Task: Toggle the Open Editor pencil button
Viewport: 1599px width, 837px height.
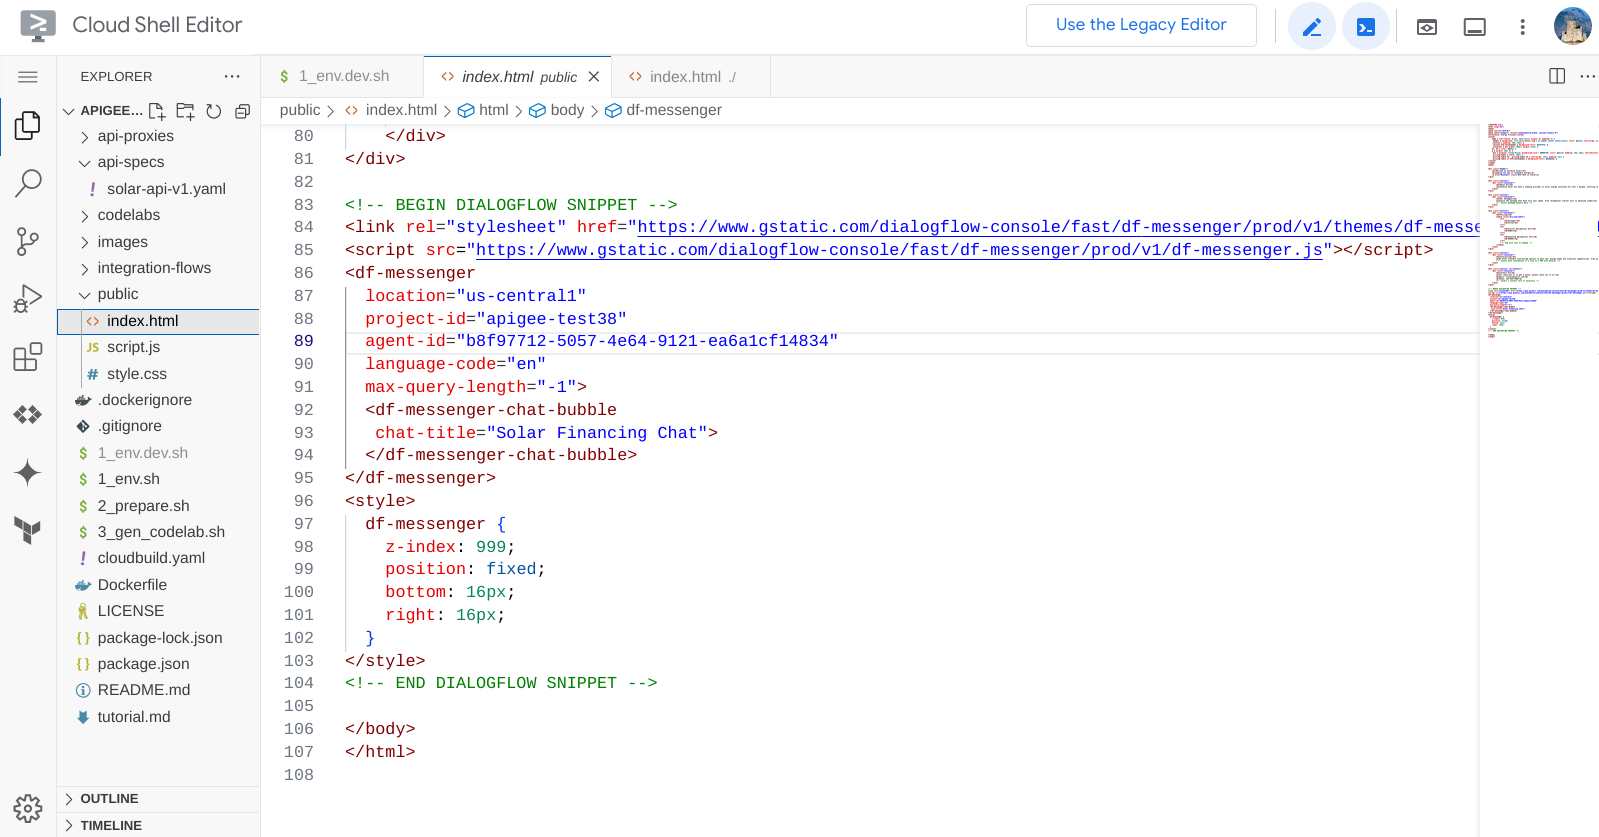Action: [1312, 27]
